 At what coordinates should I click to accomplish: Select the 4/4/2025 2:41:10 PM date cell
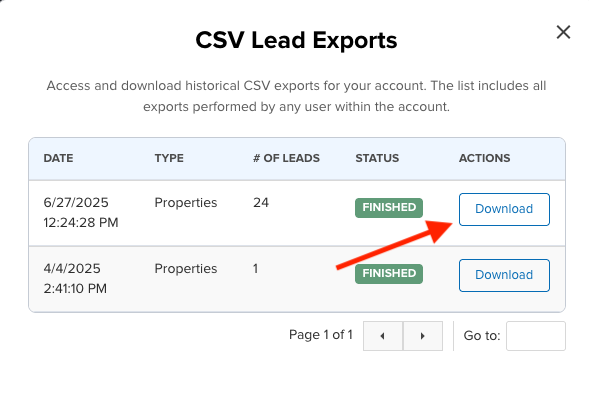coord(75,279)
